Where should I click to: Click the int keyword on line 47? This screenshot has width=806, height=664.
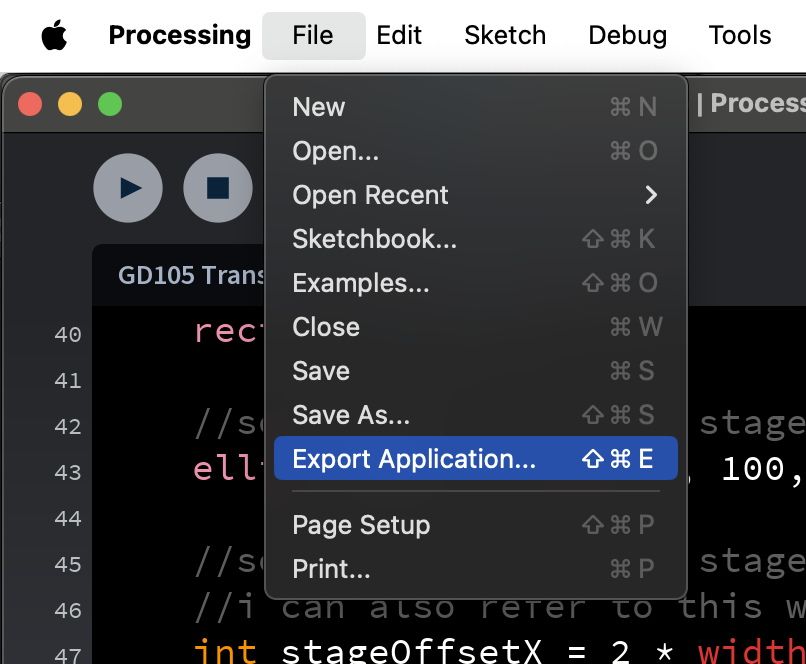click(225, 652)
